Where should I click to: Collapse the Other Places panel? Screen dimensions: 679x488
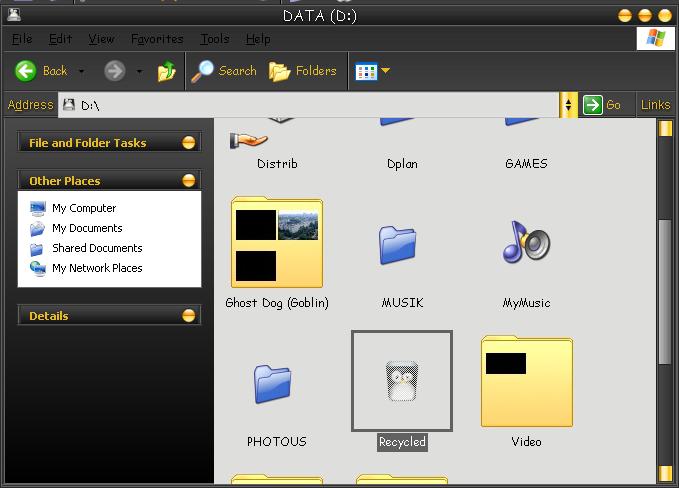click(x=188, y=180)
